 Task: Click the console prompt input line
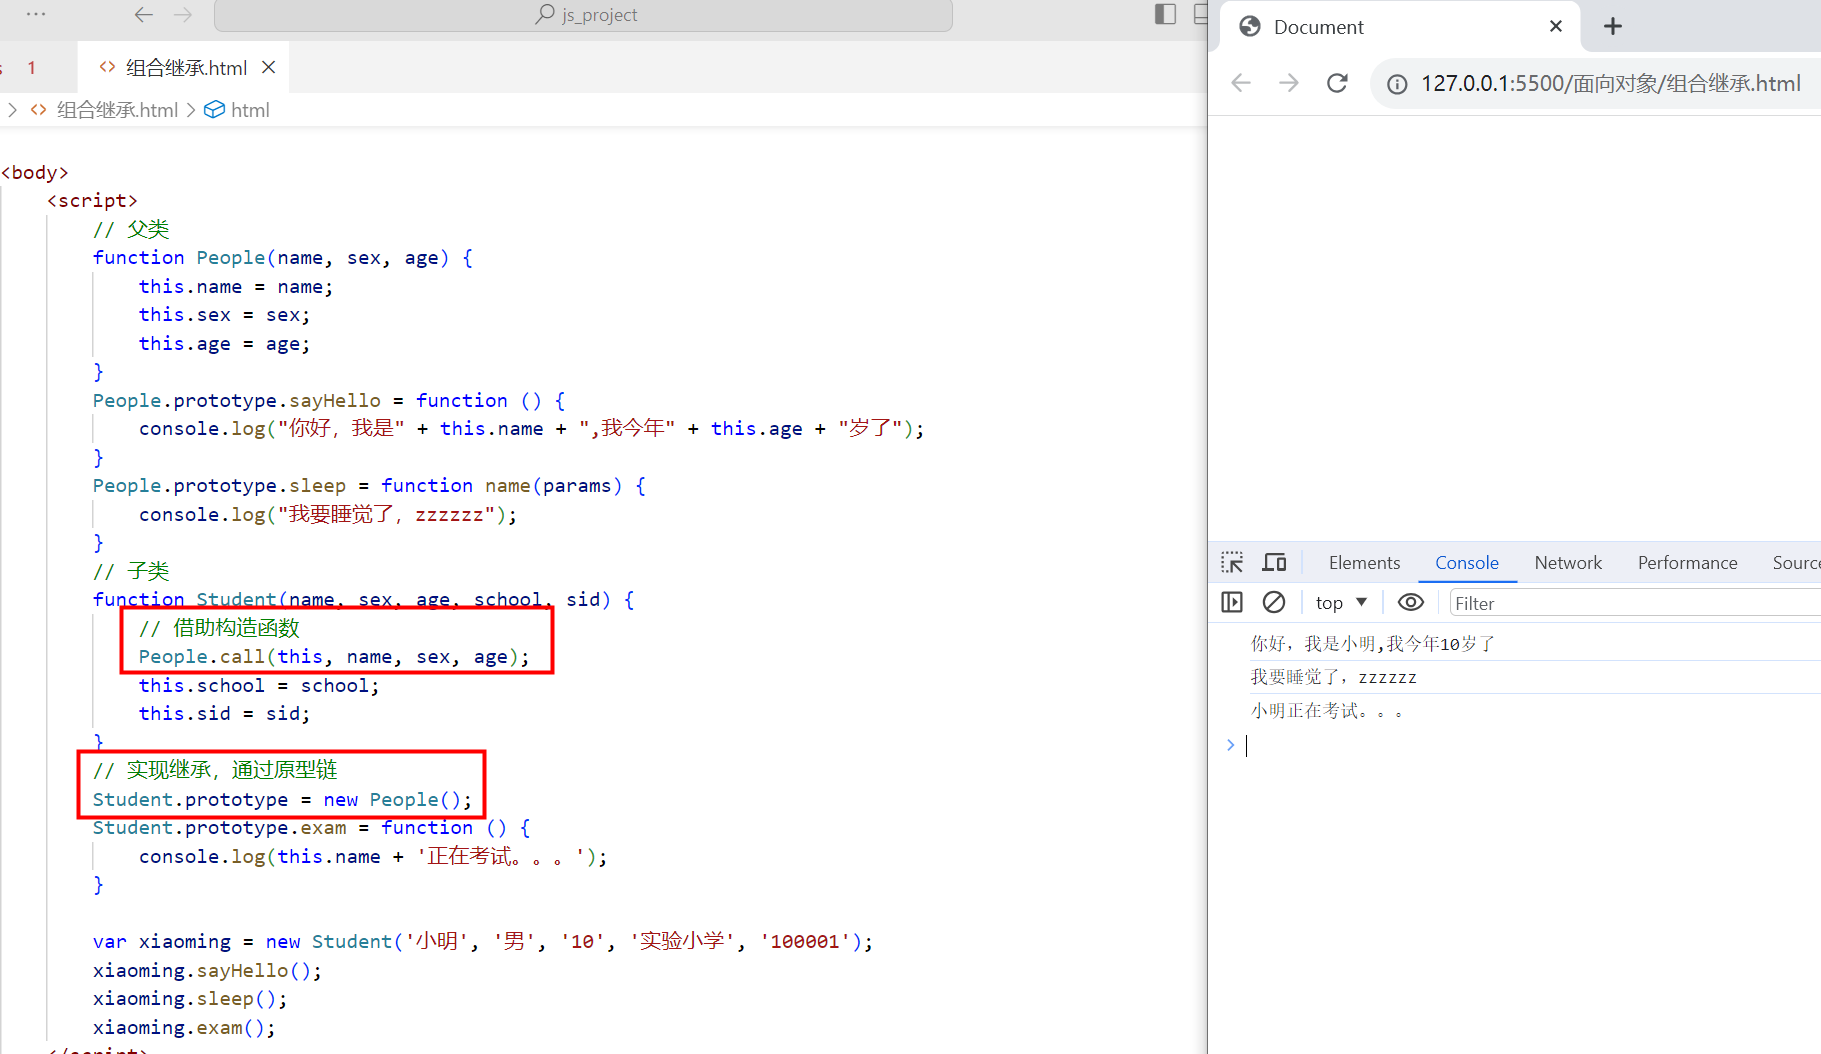coord(1530,745)
